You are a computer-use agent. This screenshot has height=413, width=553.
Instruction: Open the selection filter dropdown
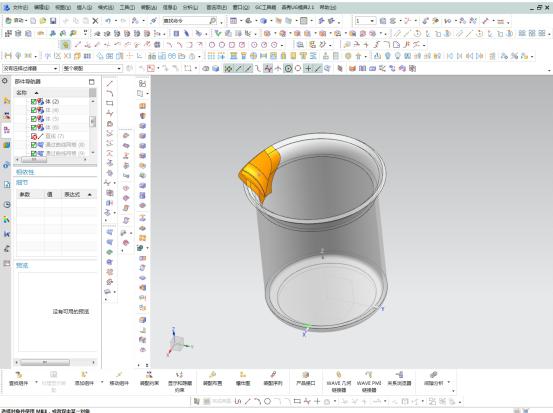(31, 68)
